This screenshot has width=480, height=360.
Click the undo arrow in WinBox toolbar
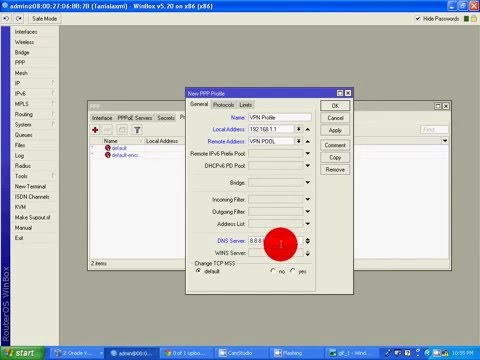pos(6,19)
